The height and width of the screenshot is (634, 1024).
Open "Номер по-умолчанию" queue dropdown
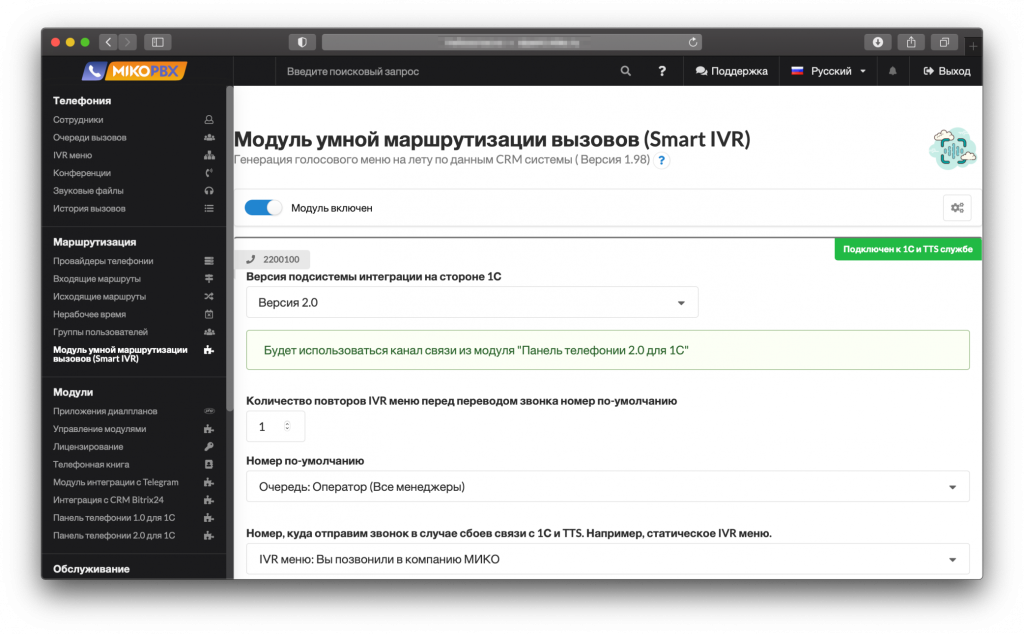point(607,487)
